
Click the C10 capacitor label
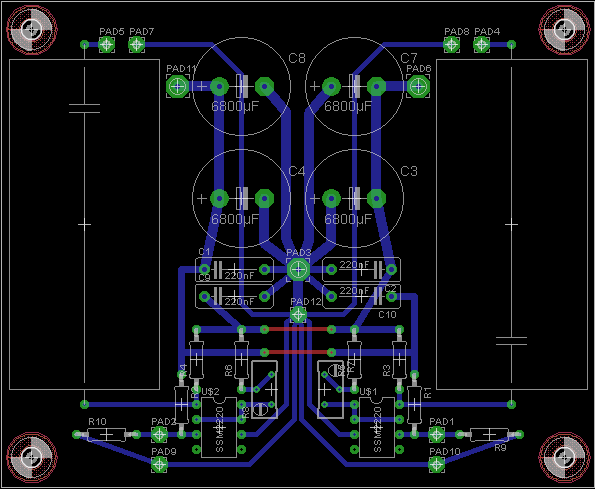pyautogui.click(x=387, y=314)
